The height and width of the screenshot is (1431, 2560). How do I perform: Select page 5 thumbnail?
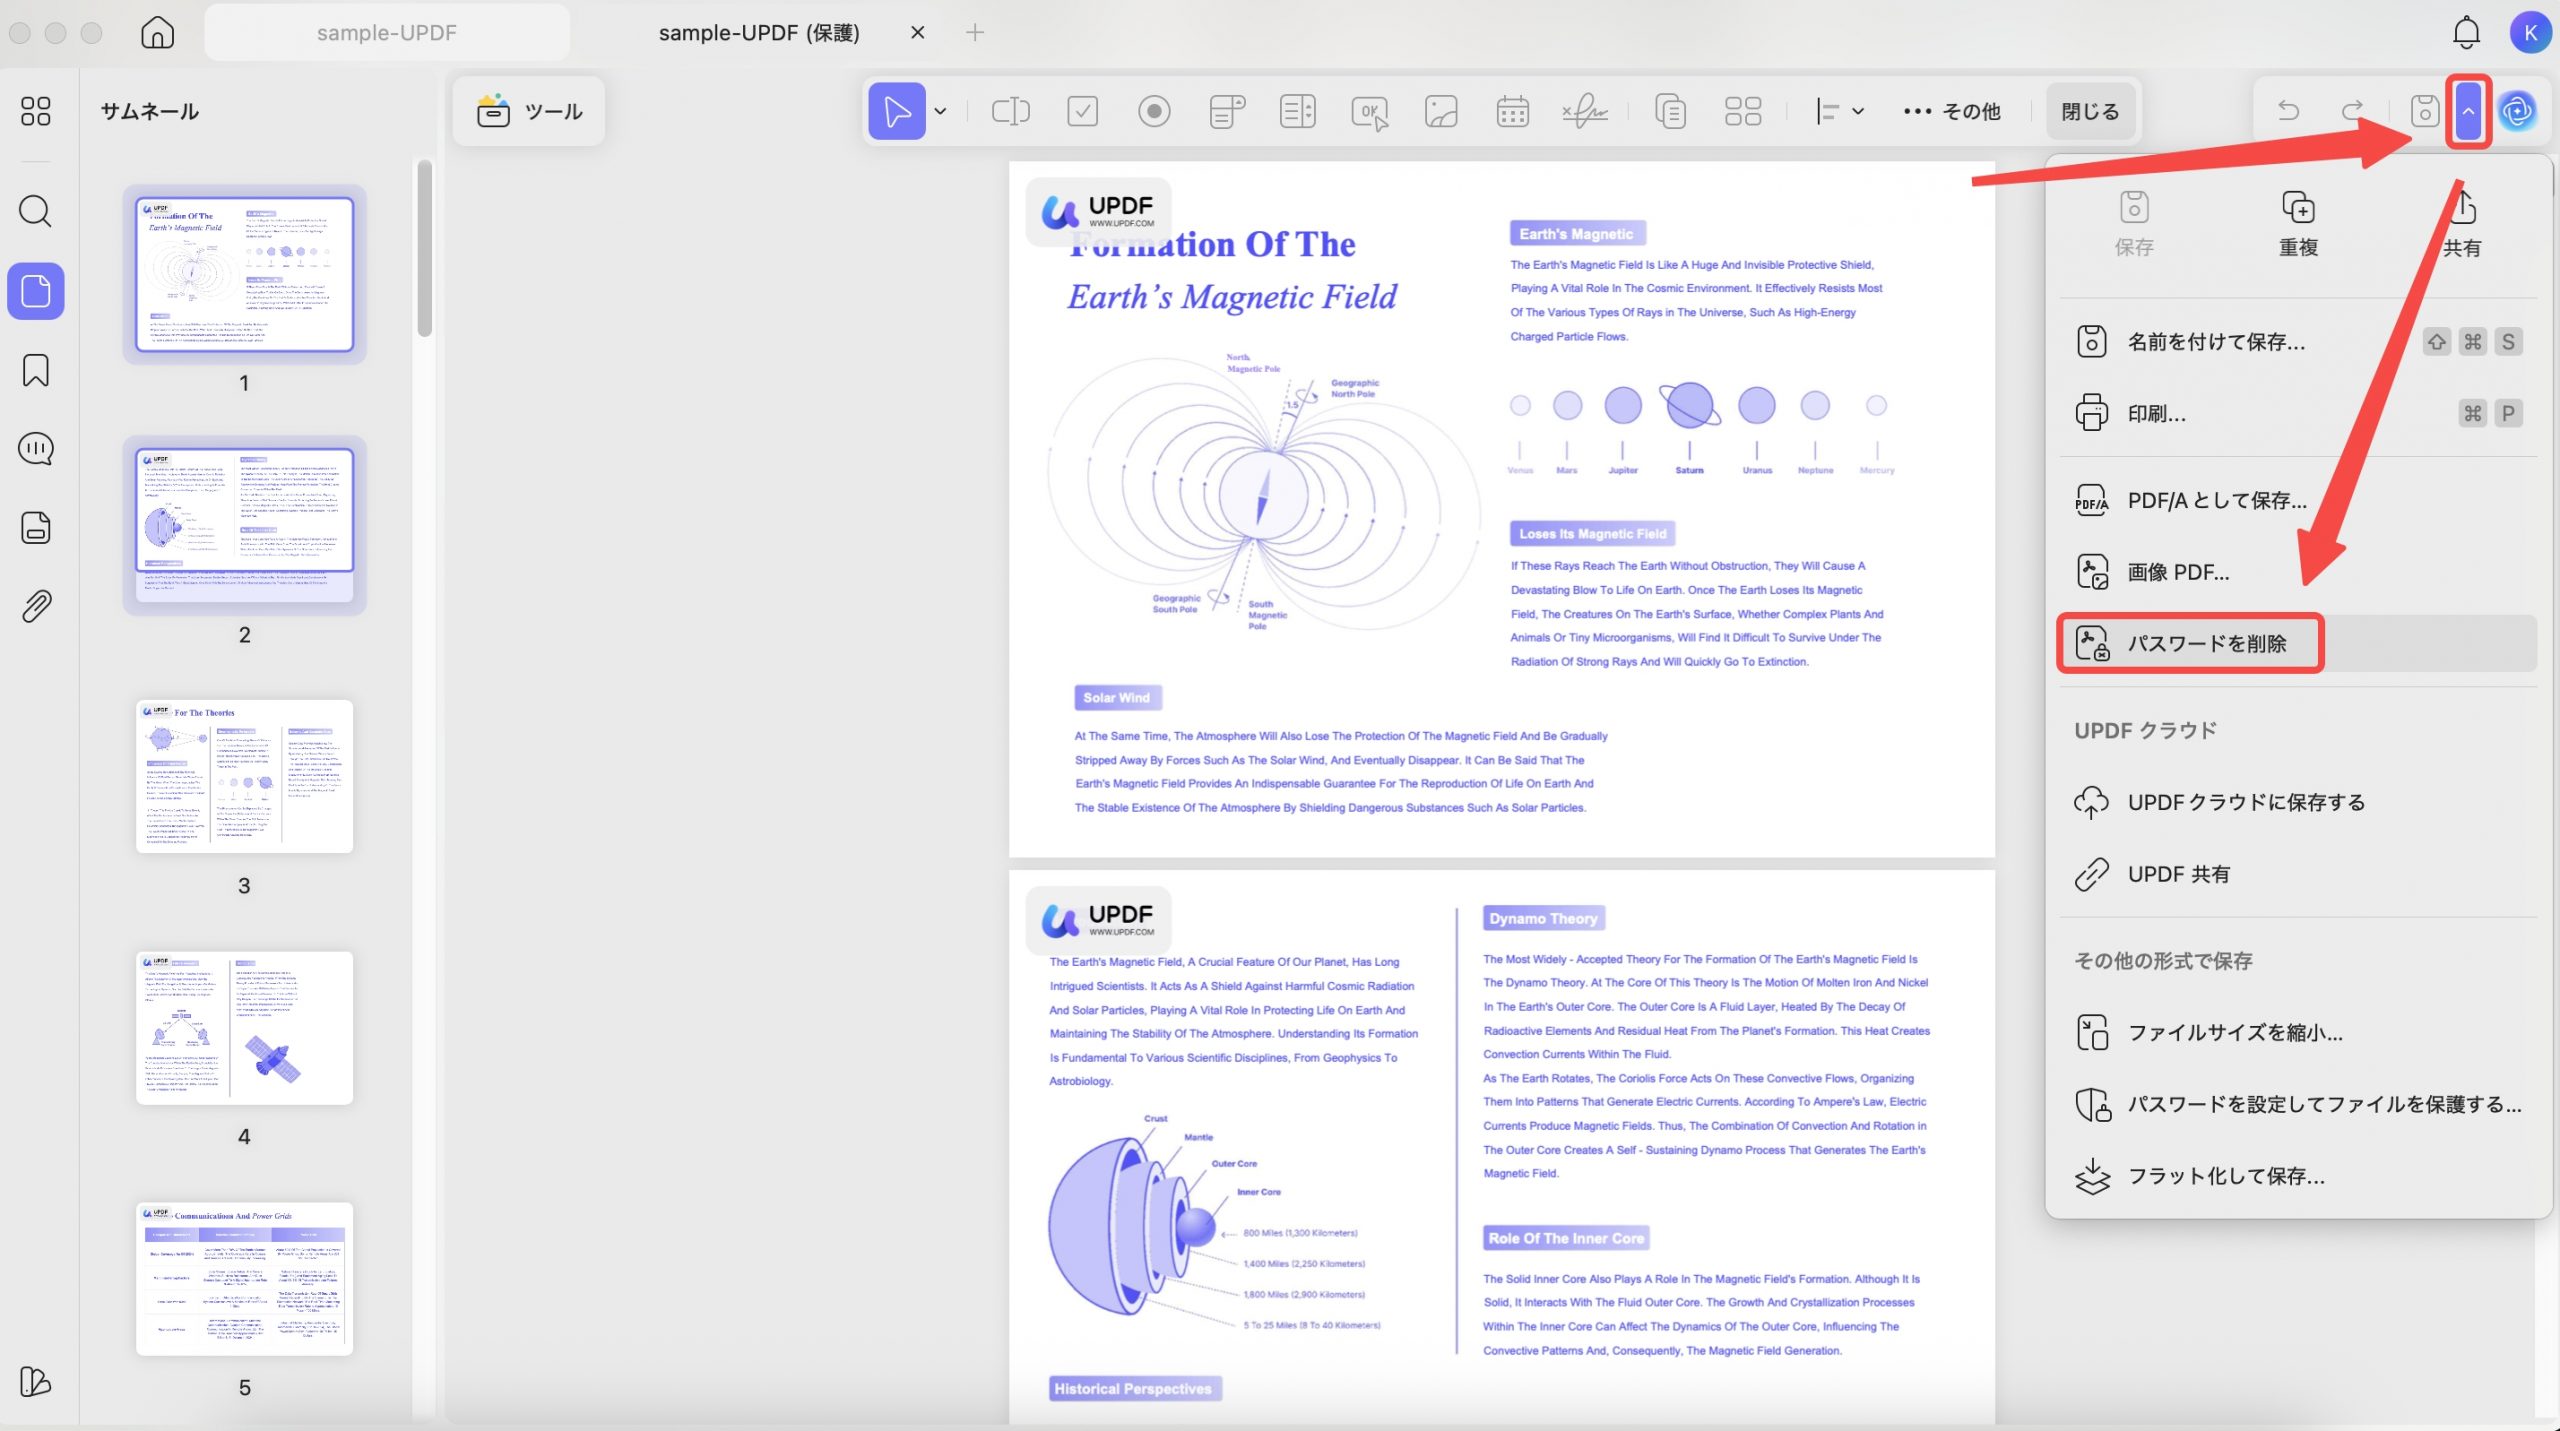244,1278
